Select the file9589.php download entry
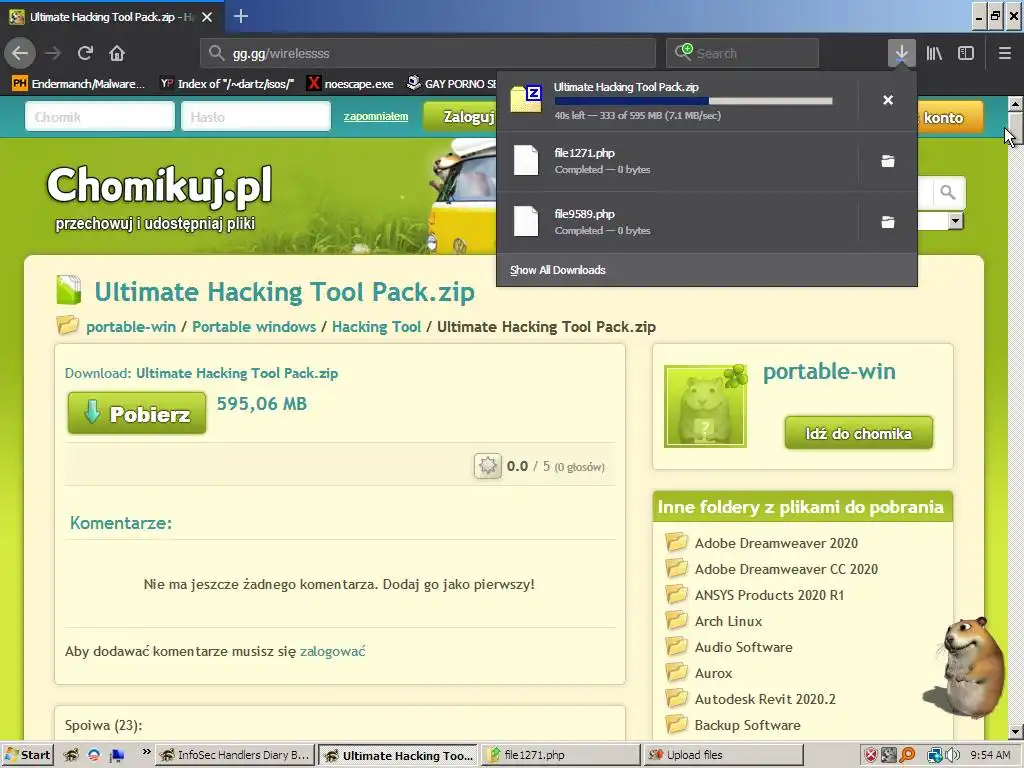The height and width of the screenshot is (768, 1024). pyautogui.click(x=677, y=222)
